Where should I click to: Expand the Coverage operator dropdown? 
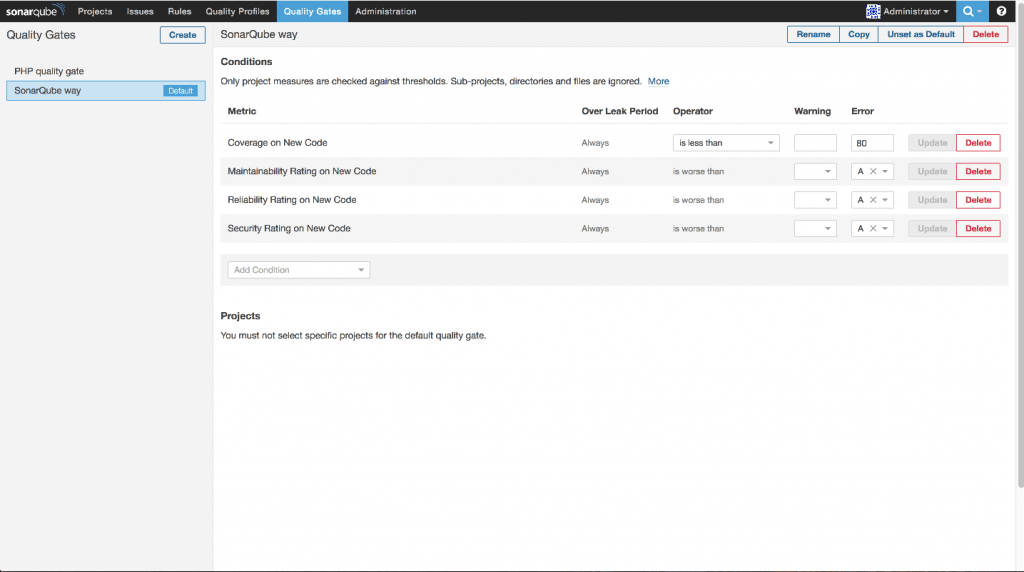(x=726, y=143)
